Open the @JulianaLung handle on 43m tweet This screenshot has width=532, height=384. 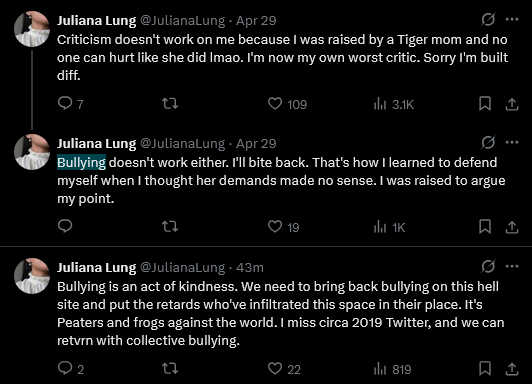point(183,268)
